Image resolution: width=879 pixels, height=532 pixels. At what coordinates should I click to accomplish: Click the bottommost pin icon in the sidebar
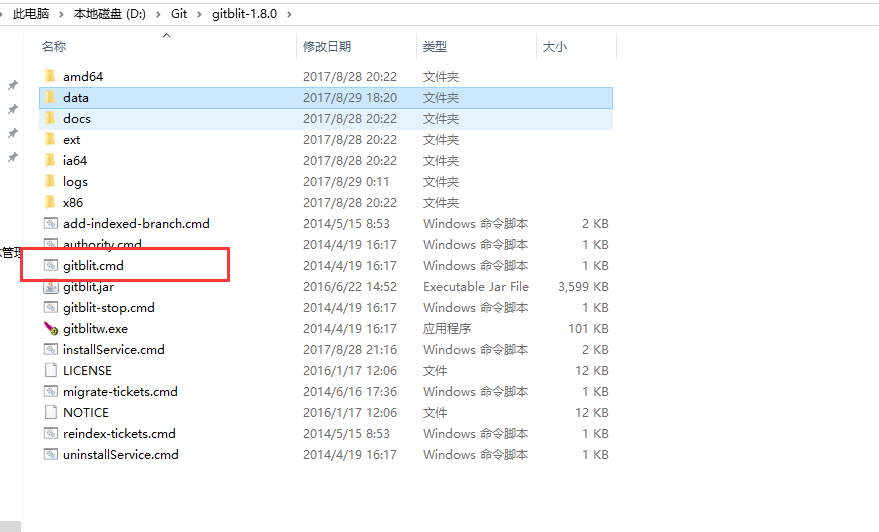(x=12, y=158)
